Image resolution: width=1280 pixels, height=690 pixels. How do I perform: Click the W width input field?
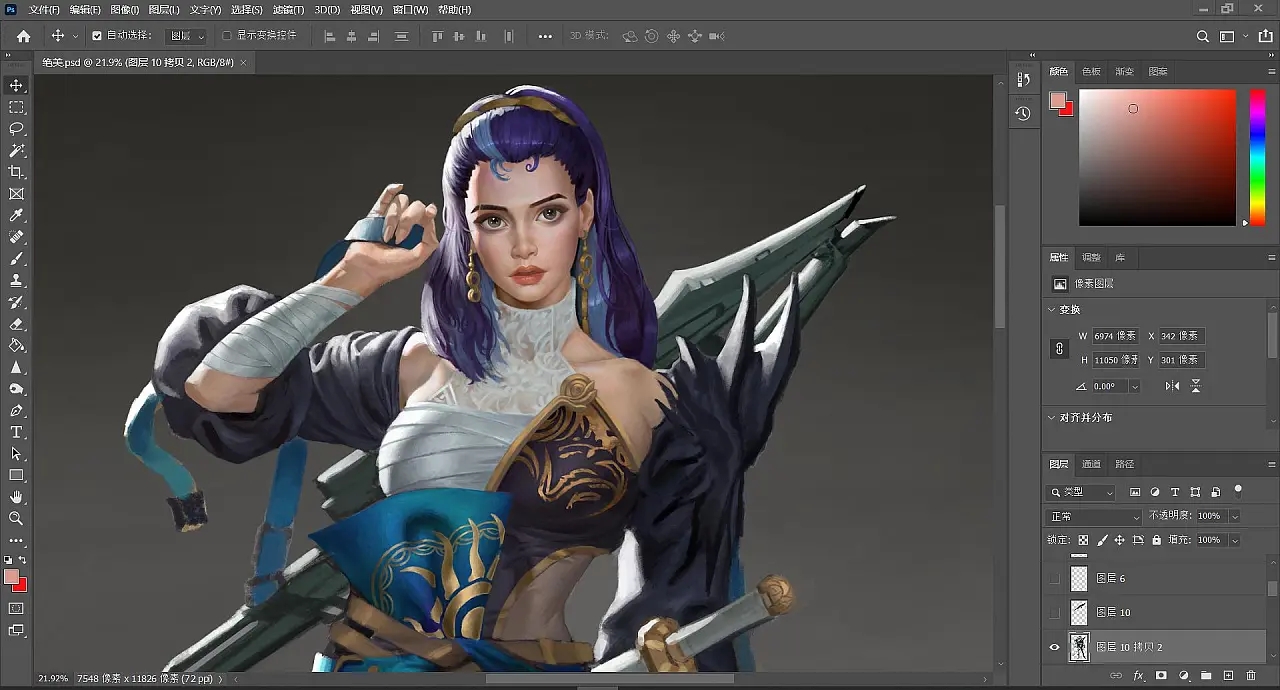click(x=1116, y=336)
